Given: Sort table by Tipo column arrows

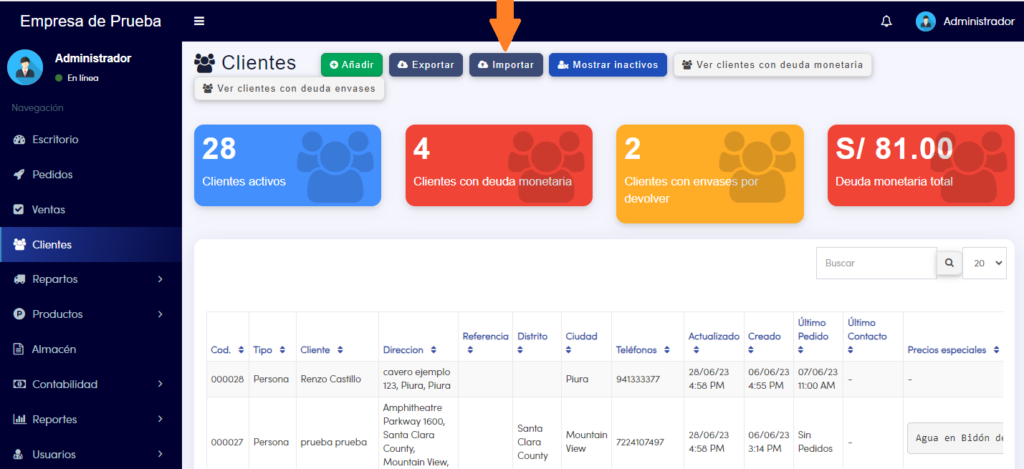Looking at the screenshot, I should point(282,350).
